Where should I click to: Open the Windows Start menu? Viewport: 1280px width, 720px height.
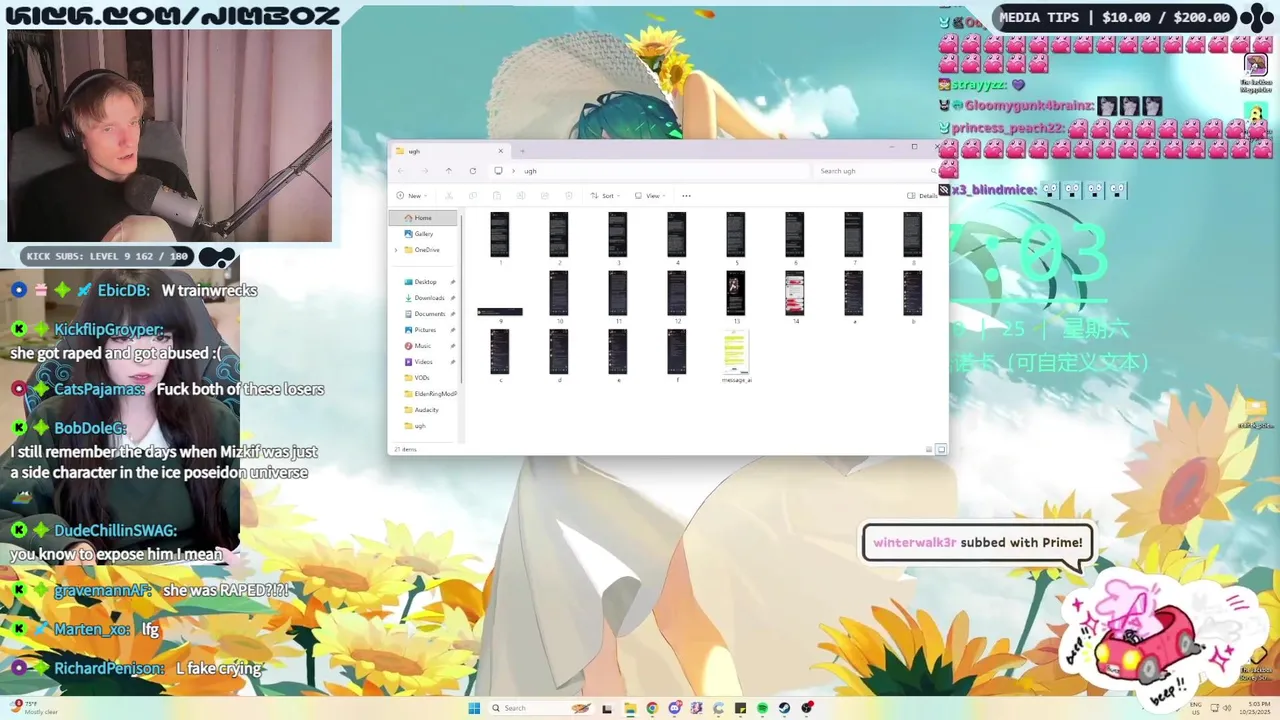[x=474, y=708]
